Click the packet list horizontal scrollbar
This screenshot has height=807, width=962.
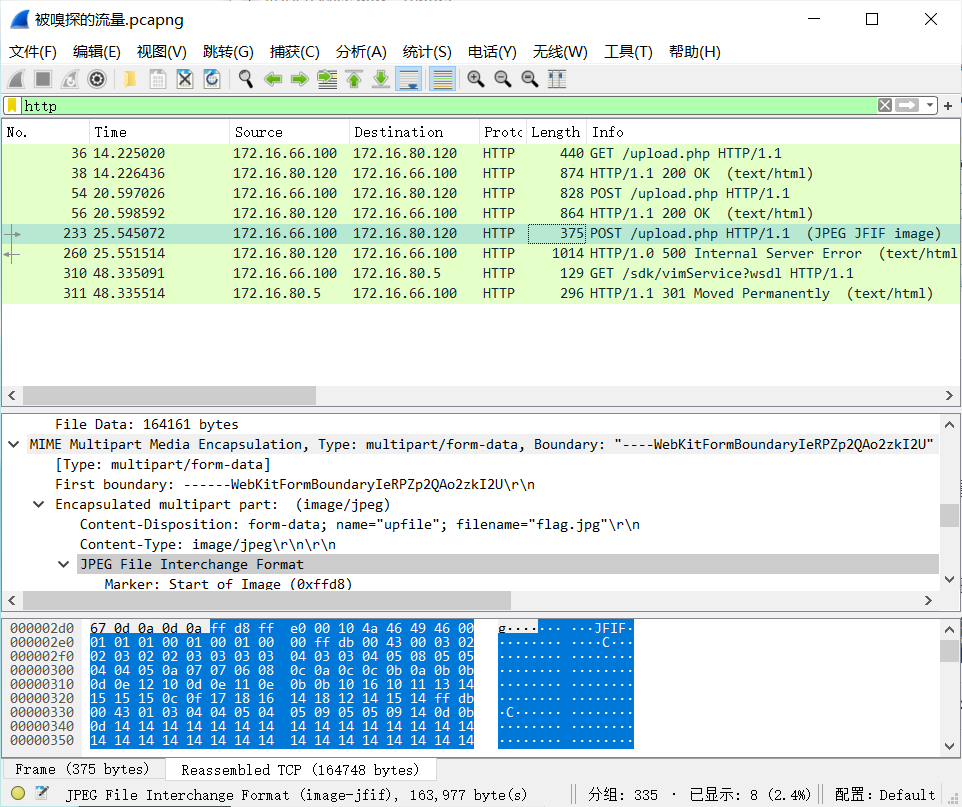click(170, 394)
